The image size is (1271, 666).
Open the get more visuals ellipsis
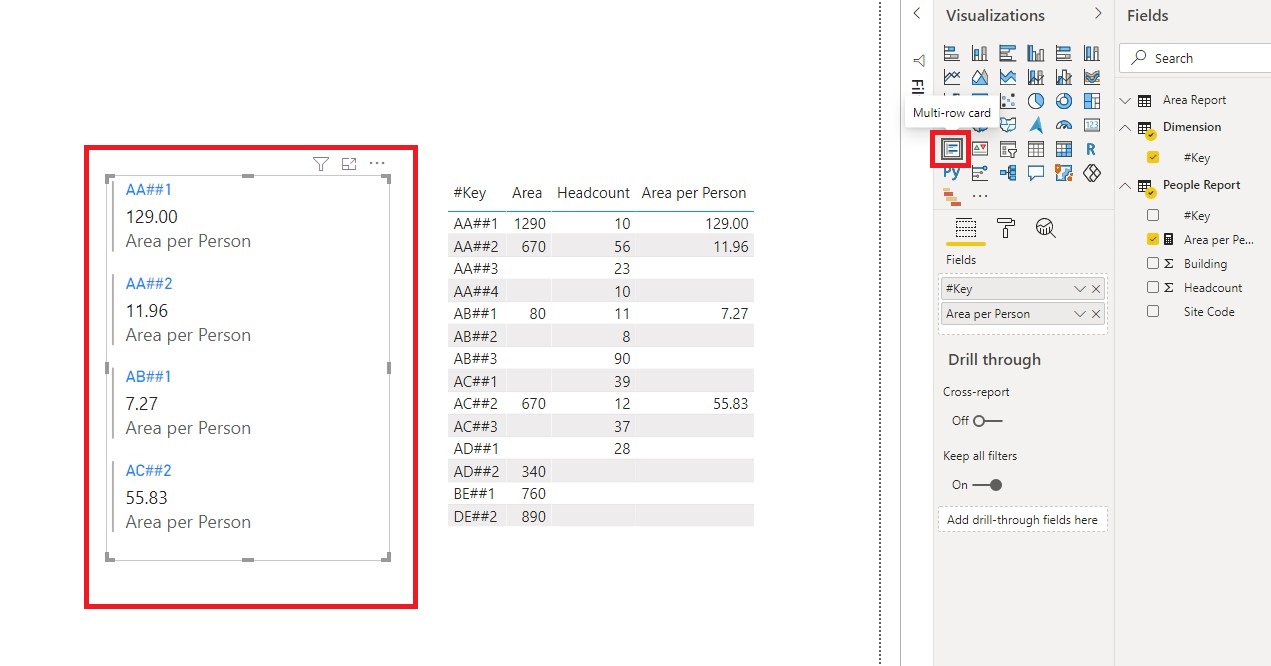pyautogui.click(x=980, y=196)
